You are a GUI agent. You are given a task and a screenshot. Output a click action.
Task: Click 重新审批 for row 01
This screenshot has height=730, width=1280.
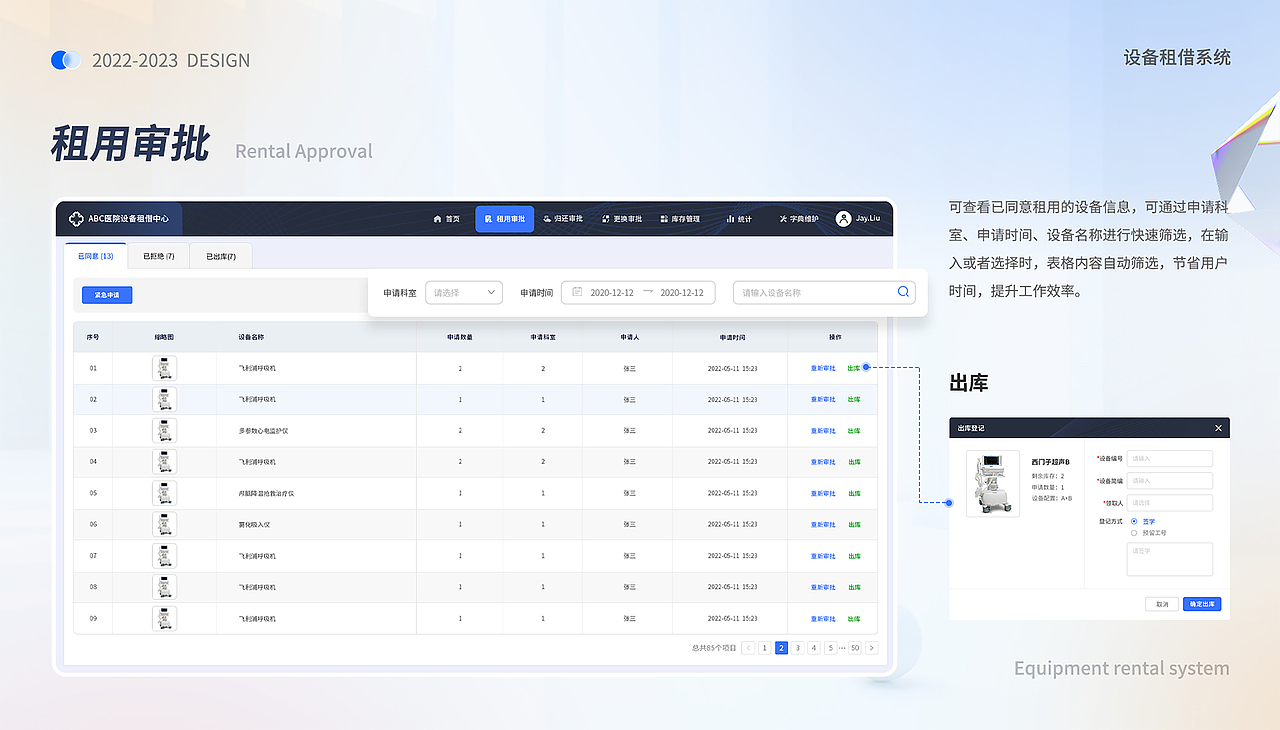(x=823, y=368)
